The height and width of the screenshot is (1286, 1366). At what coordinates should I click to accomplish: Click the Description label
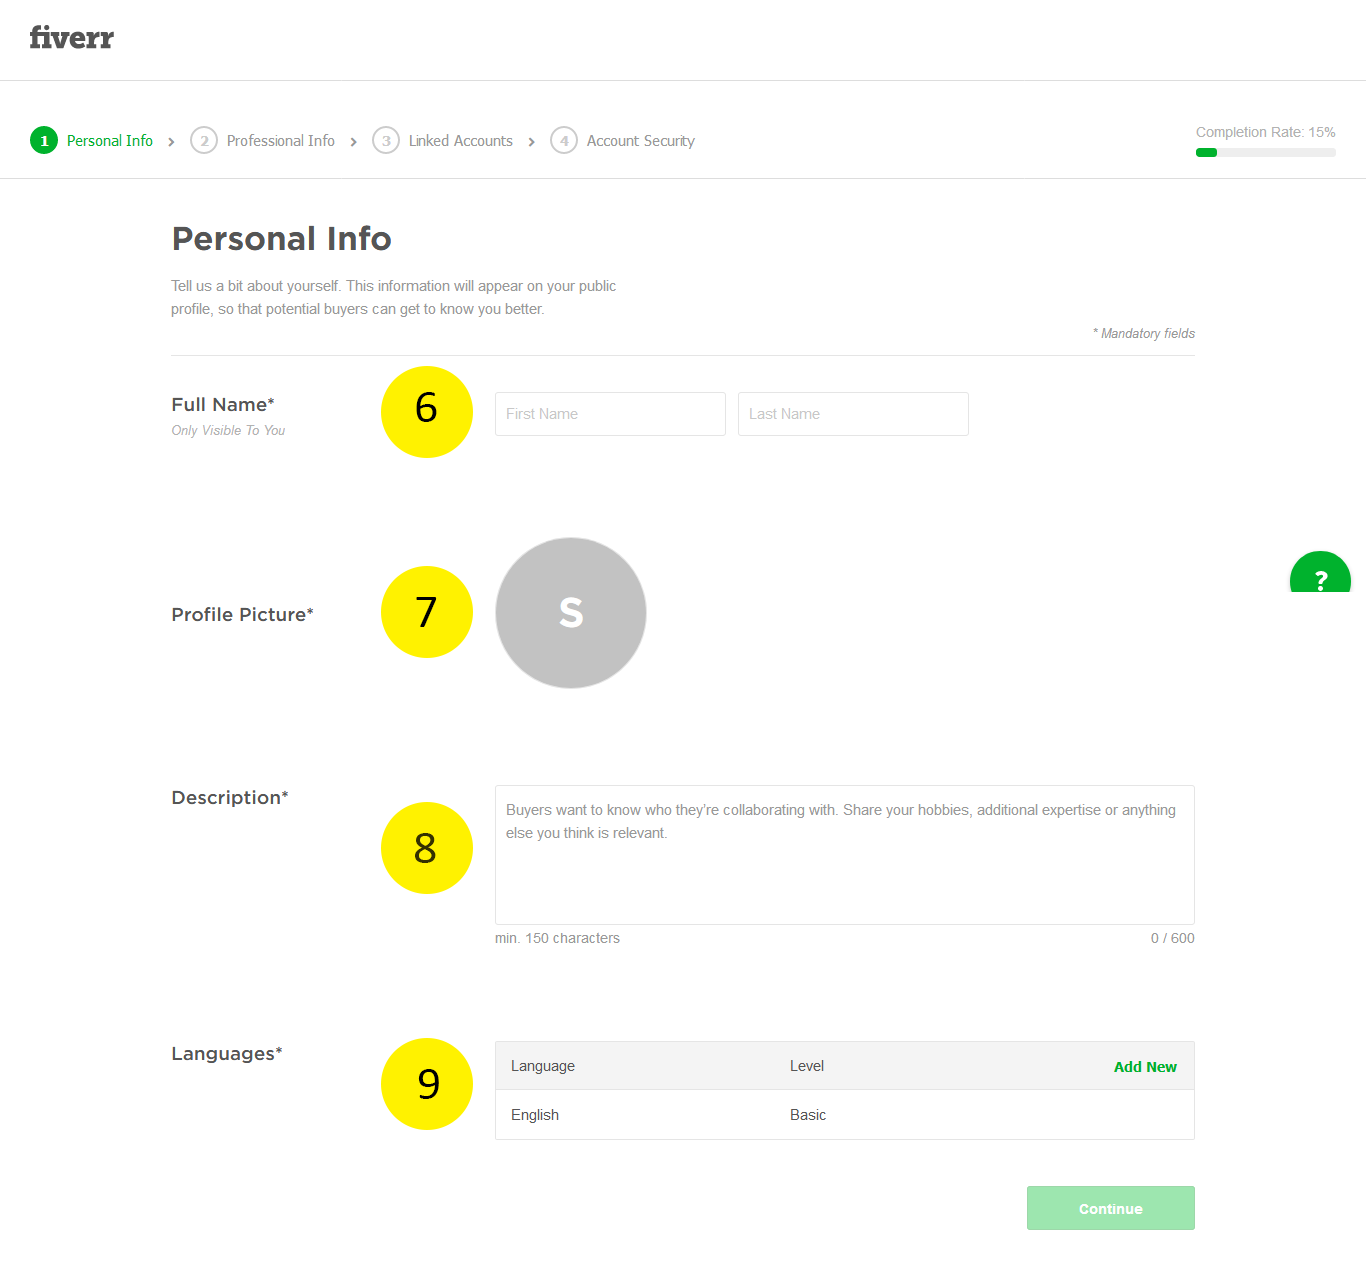coord(230,797)
